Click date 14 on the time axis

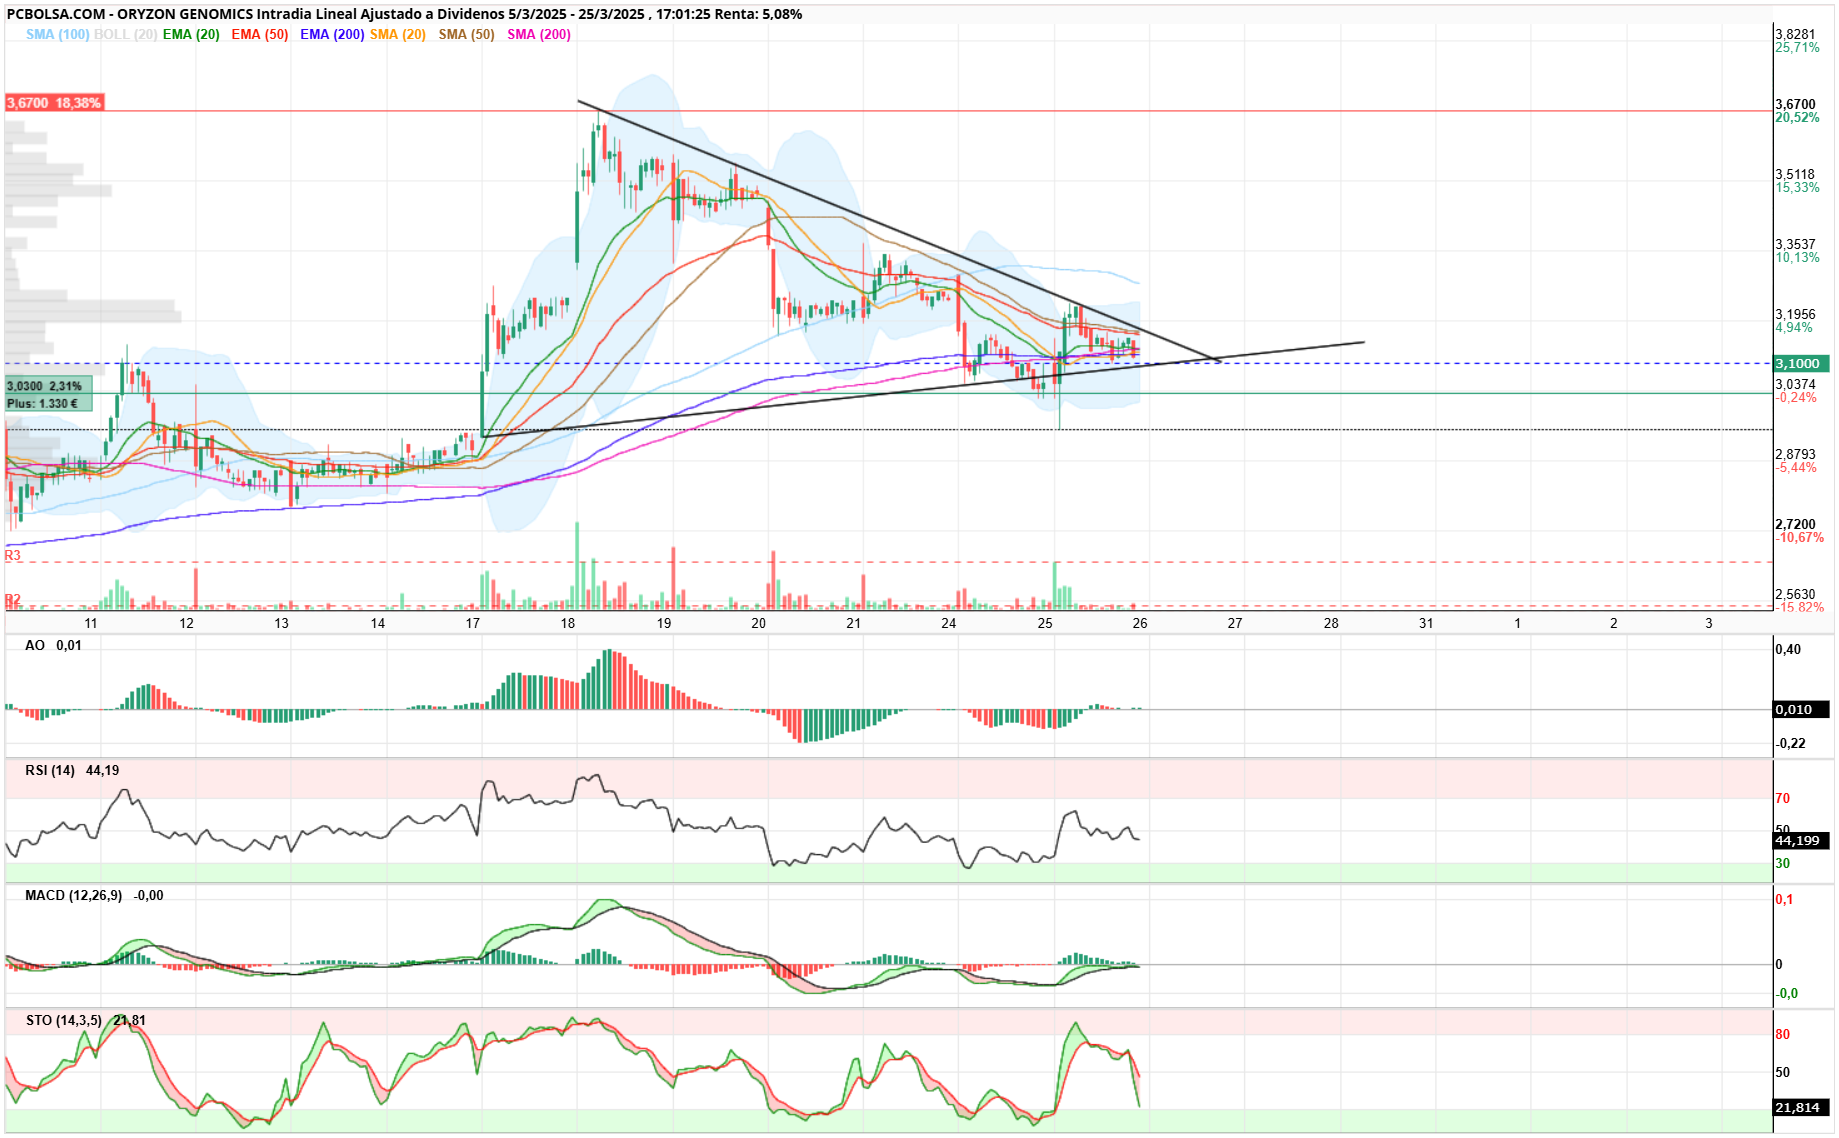click(378, 623)
